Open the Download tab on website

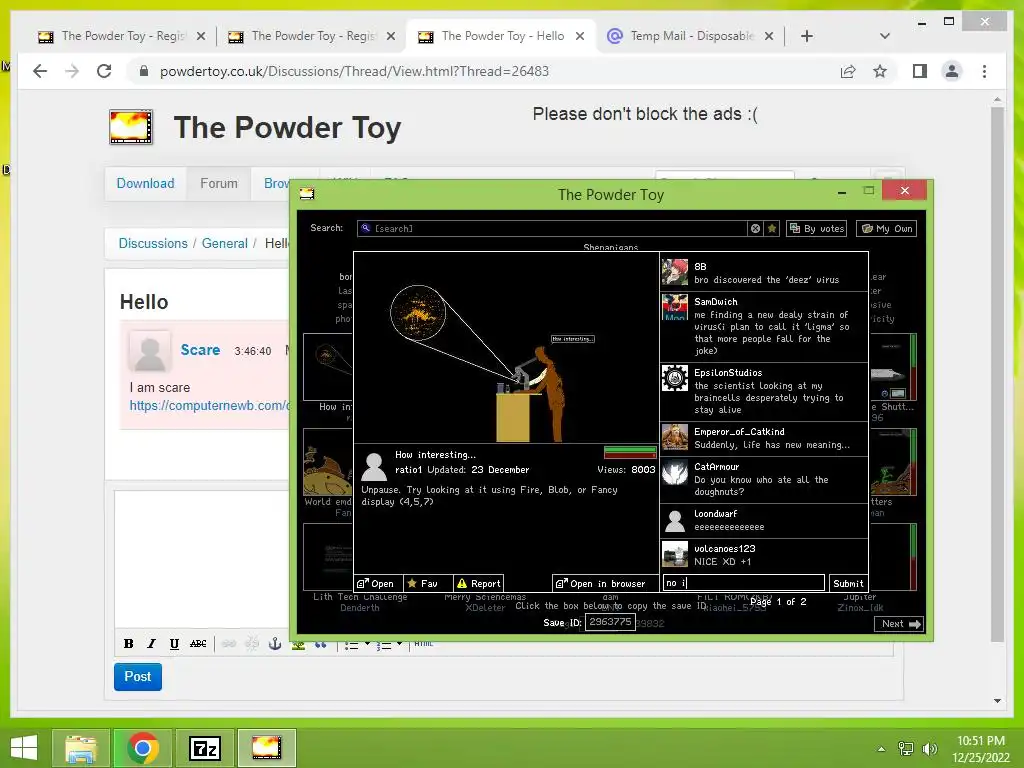145,184
